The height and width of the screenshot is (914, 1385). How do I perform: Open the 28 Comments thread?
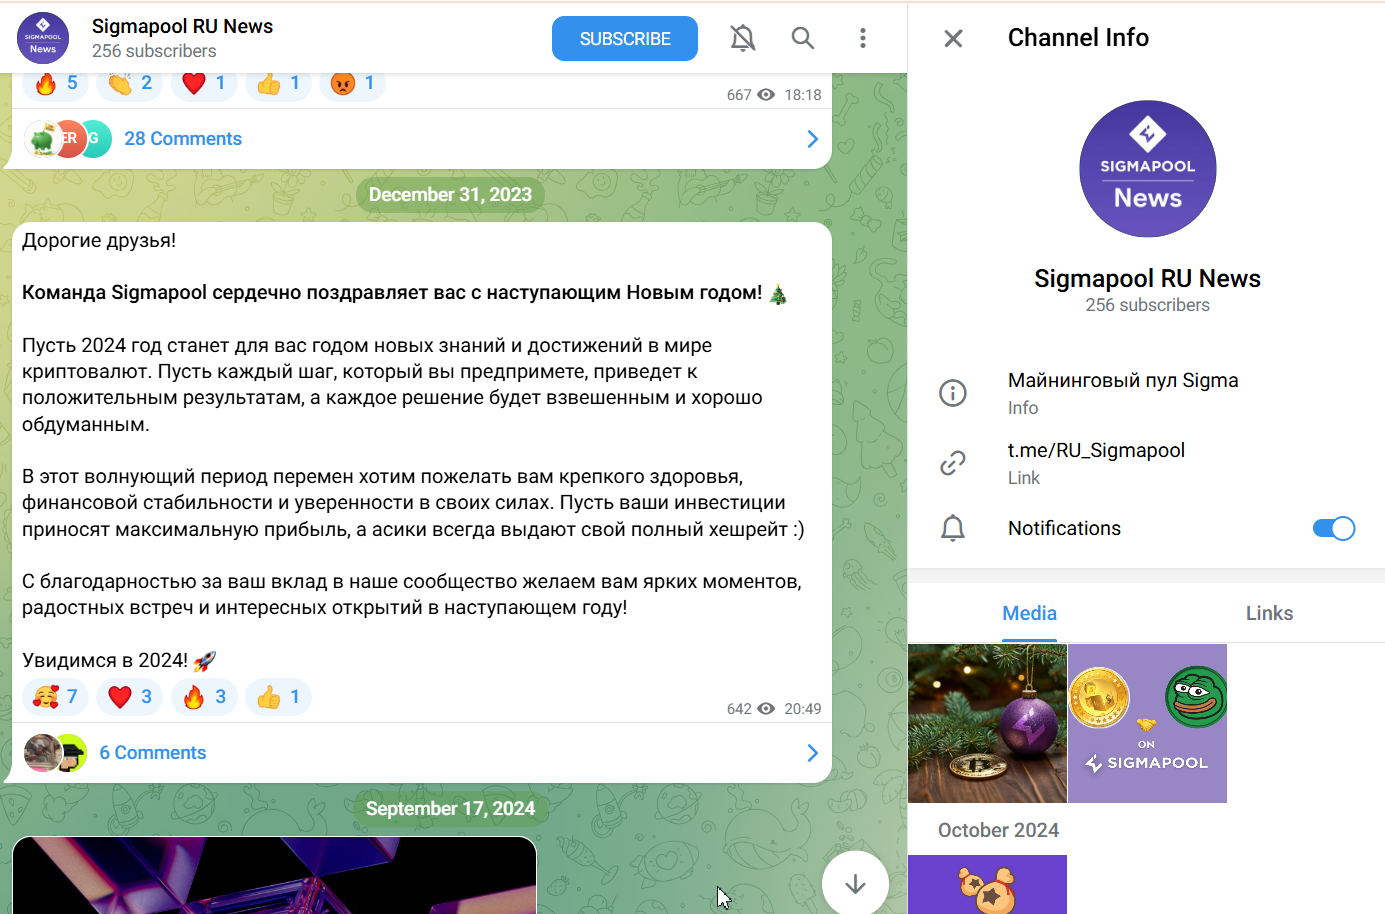[183, 139]
